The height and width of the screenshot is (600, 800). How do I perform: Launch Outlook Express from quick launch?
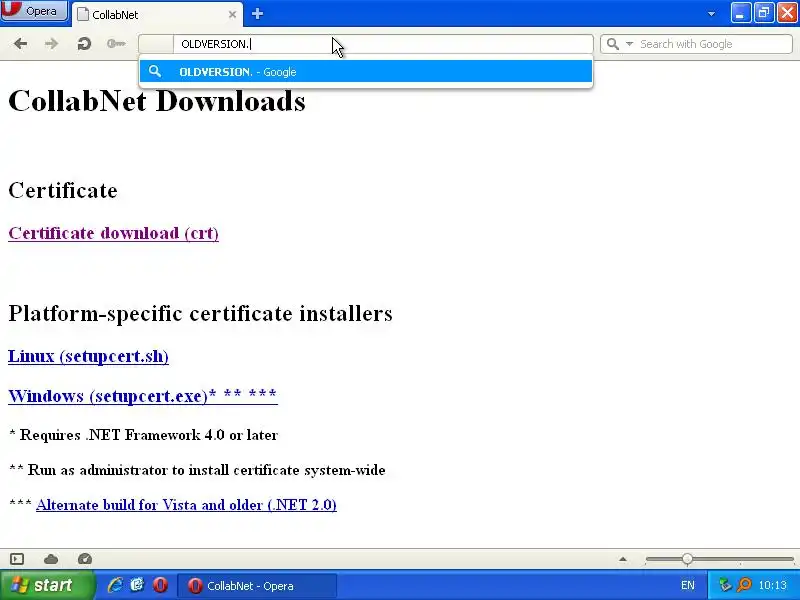137,585
